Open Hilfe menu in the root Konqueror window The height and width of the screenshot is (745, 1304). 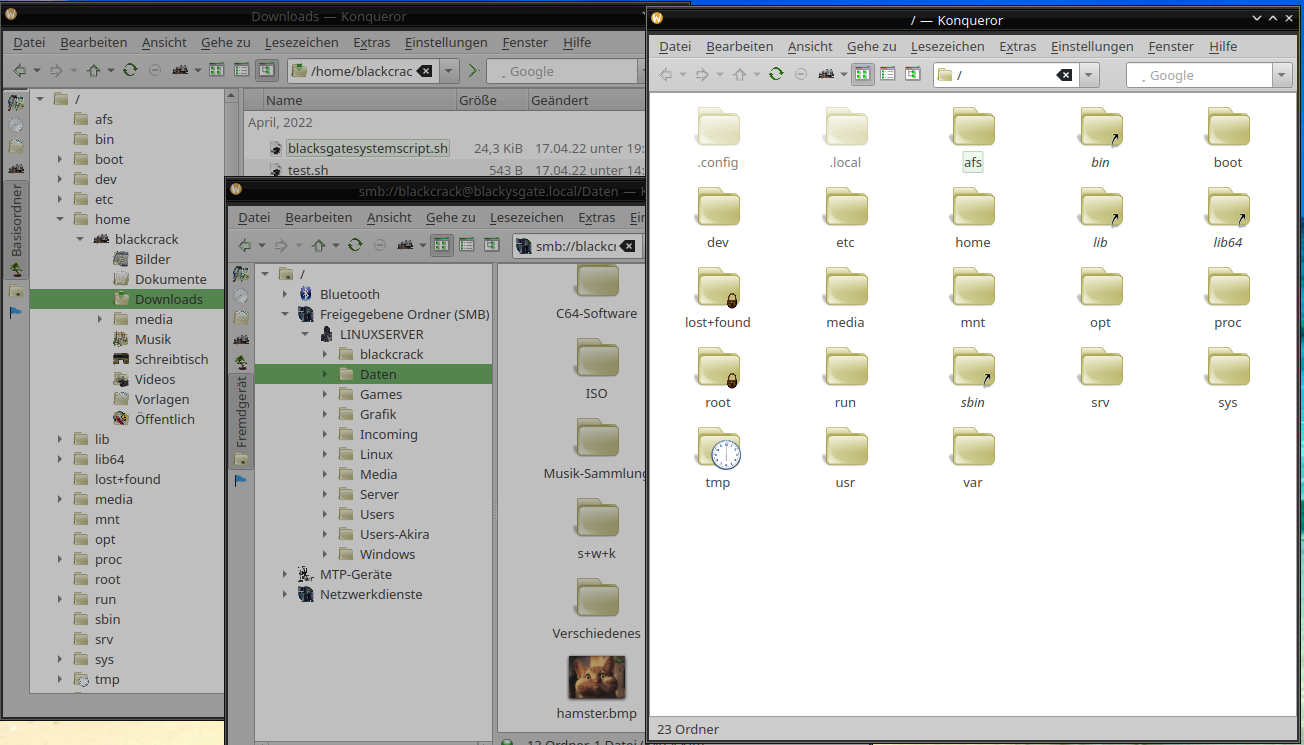pyautogui.click(x=1223, y=46)
